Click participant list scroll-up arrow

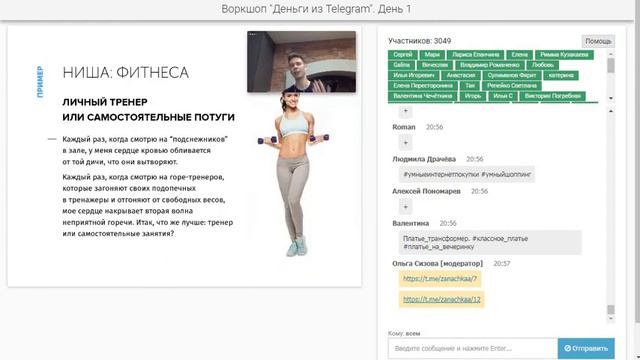tap(611, 54)
